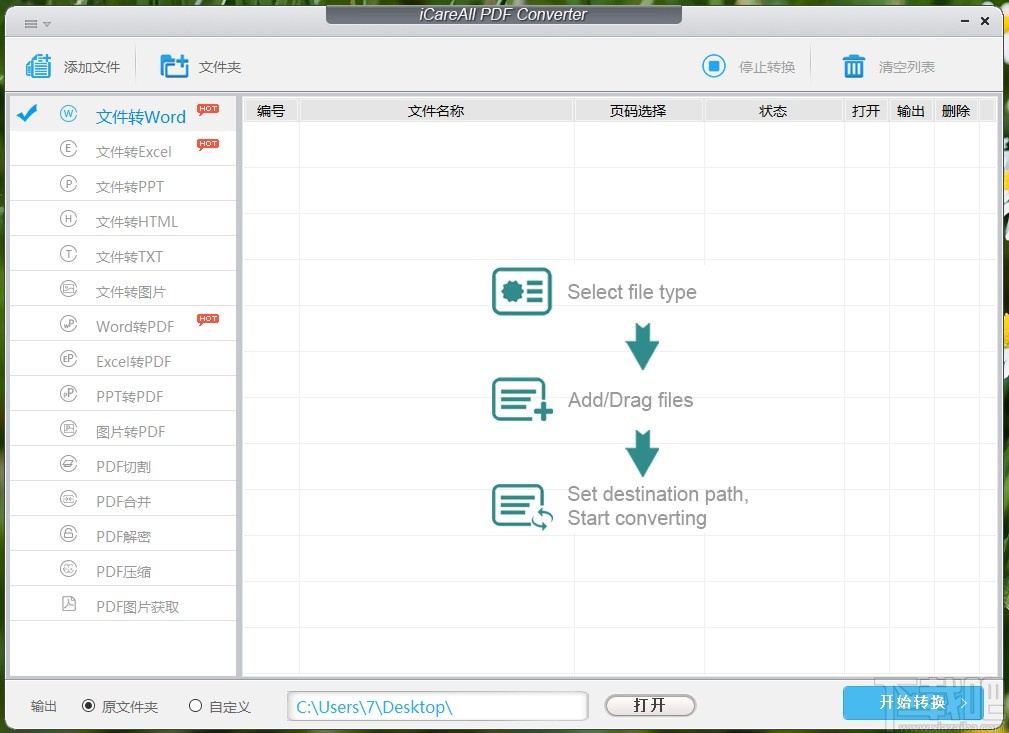Open the hamburger menu in the title bar
Image resolution: width=1009 pixels, height=733 pixels.
tap(37, 24)
